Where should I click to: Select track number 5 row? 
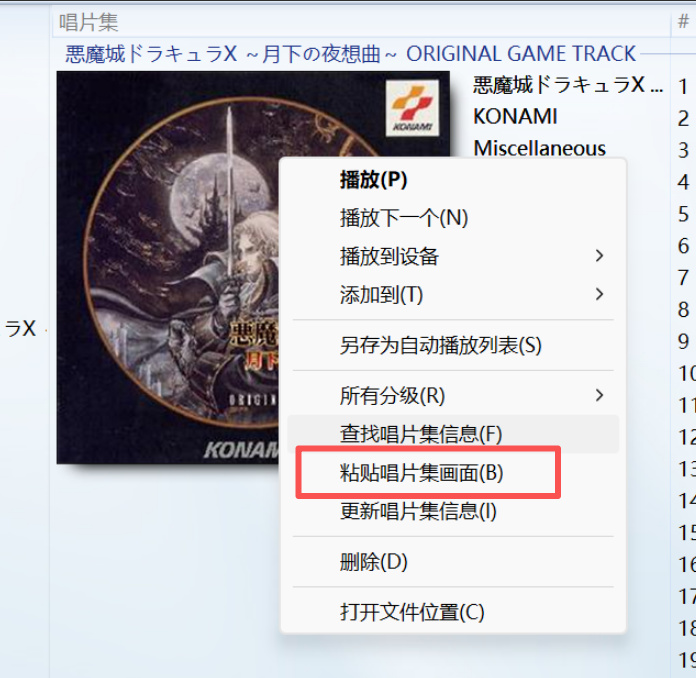click(683, 214)
